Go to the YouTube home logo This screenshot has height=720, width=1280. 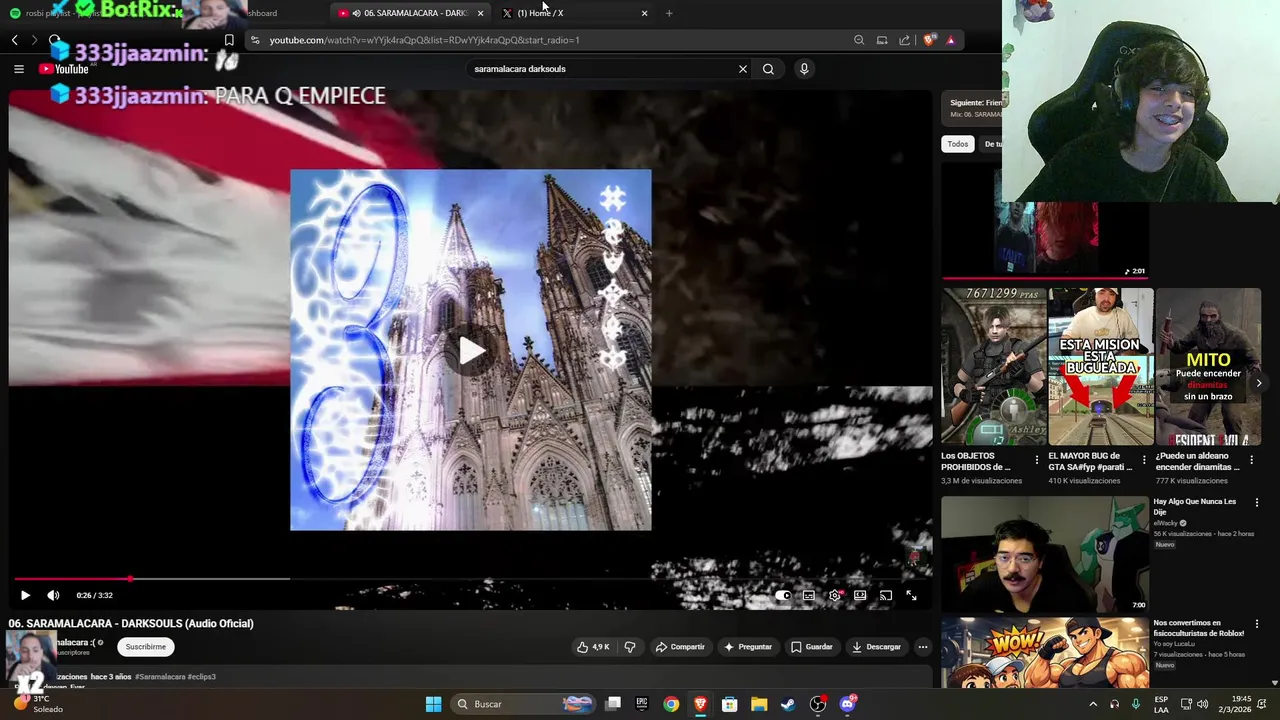click(64, 69)
